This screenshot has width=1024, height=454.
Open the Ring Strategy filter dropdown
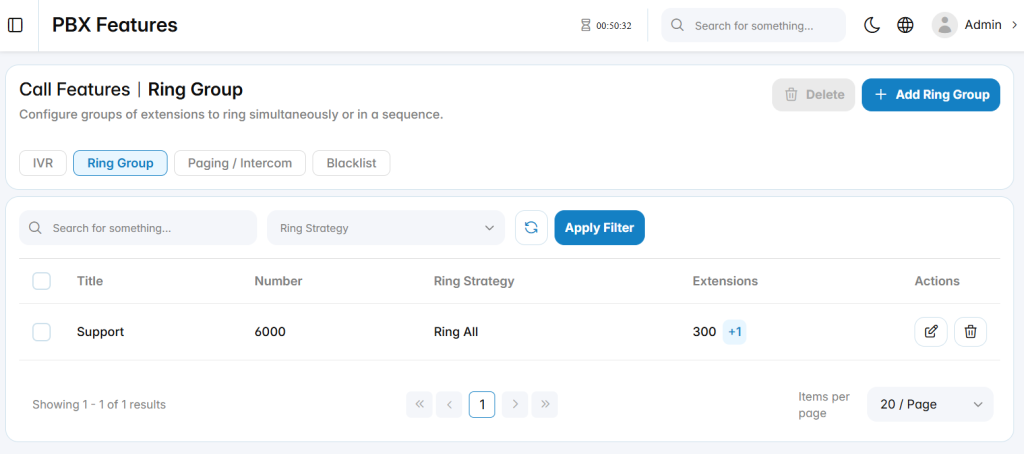pos(386,228)
